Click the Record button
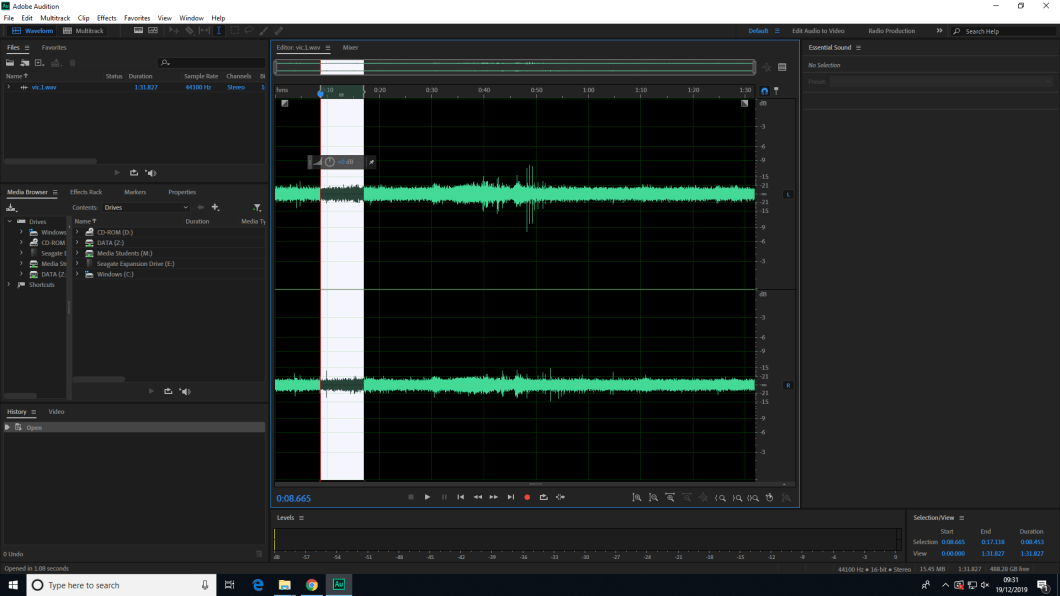1060x596 pixels. (527, 497)
